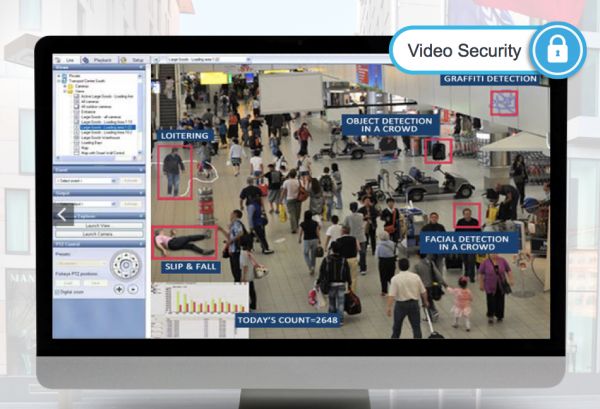Click the left arrow slide navigation icon

[62, 213]
